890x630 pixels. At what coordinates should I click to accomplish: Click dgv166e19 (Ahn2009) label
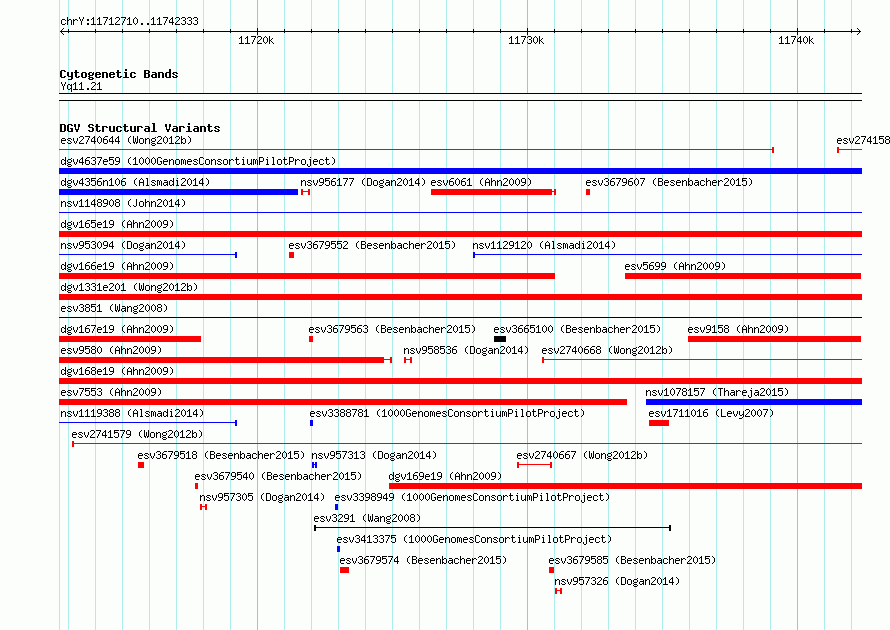(117, 266)
